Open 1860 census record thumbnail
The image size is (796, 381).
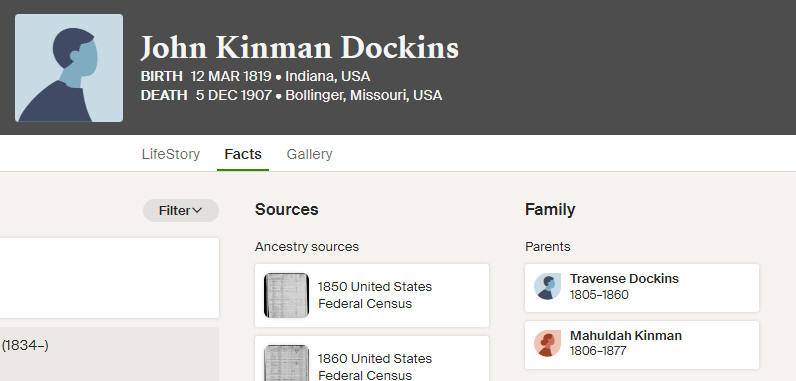pos(286,363)
